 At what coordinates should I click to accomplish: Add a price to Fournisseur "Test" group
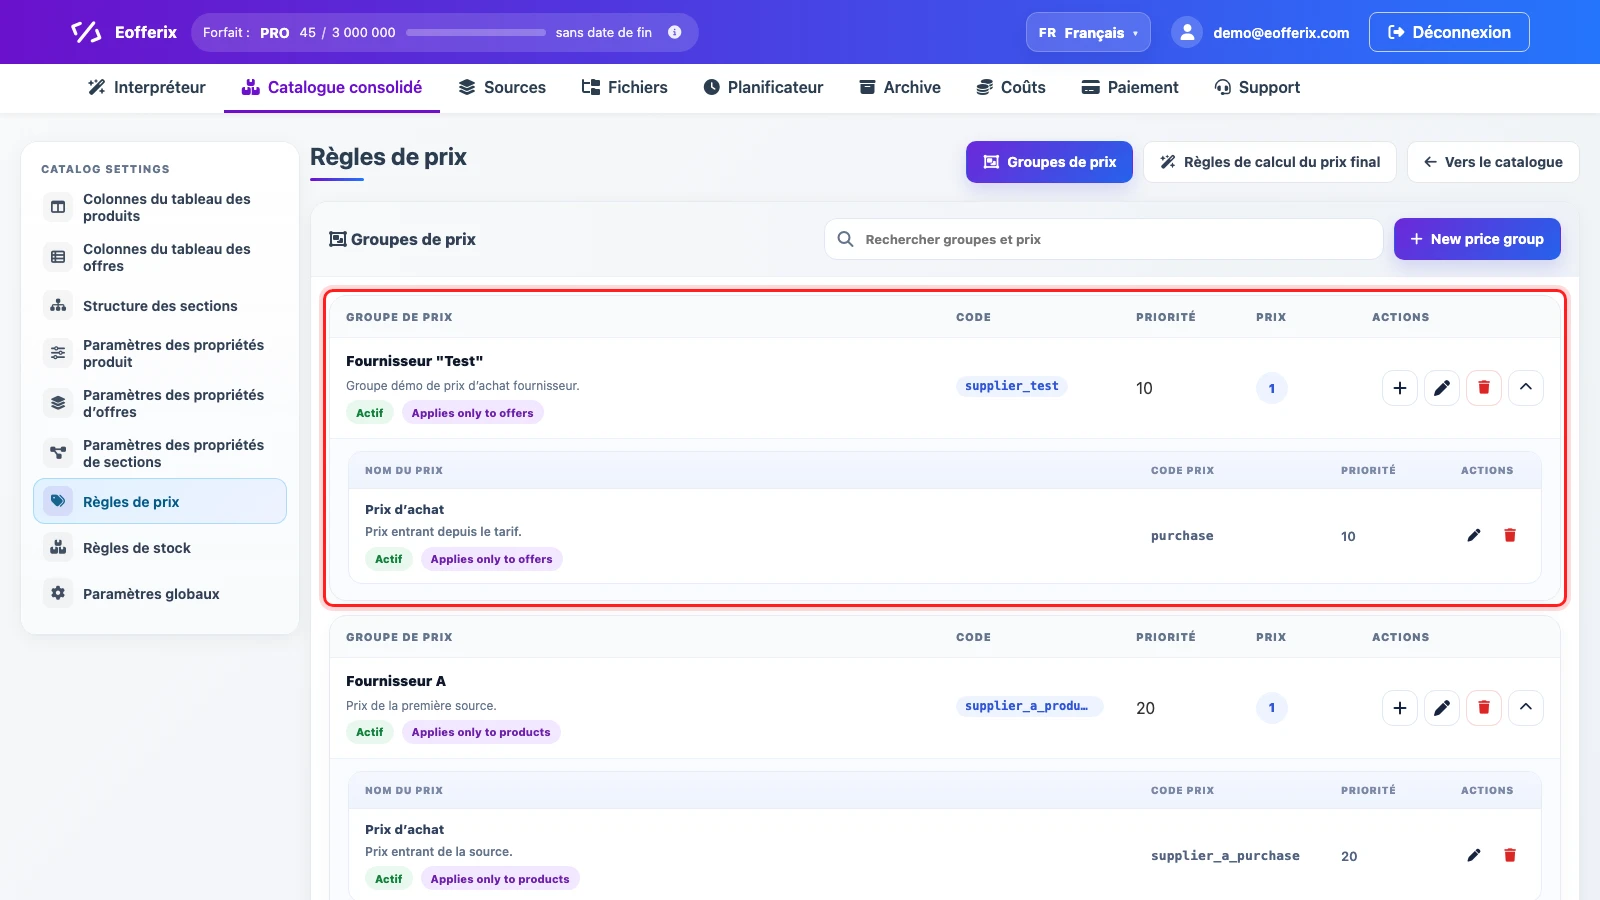1400,388
